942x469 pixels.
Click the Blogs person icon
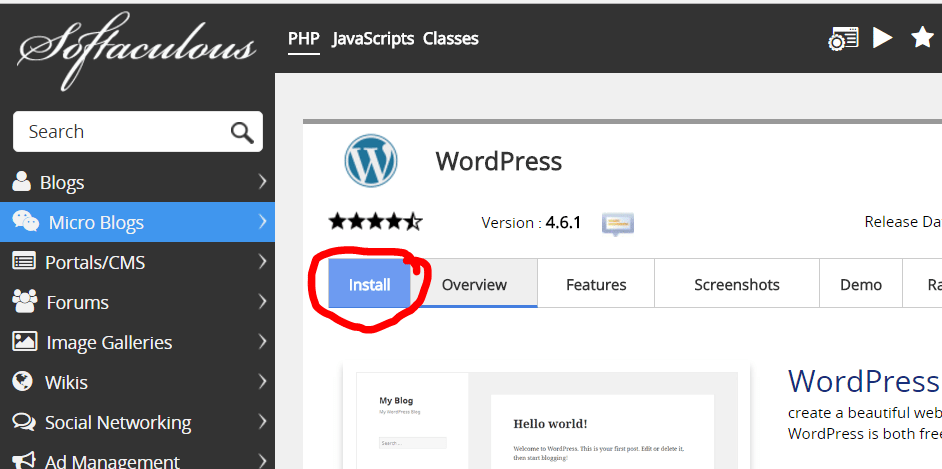click(22, 181)
